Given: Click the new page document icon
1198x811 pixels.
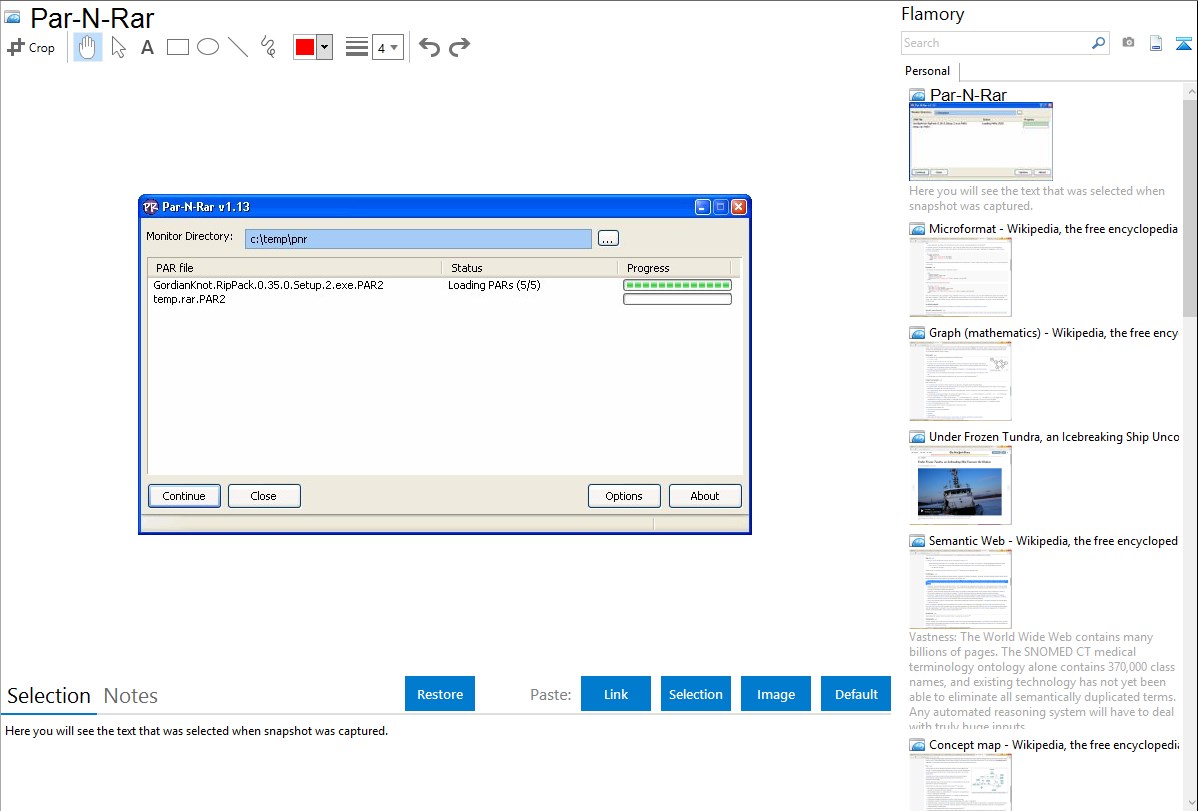Looking at the screenshot, I should coord(1156,43).
